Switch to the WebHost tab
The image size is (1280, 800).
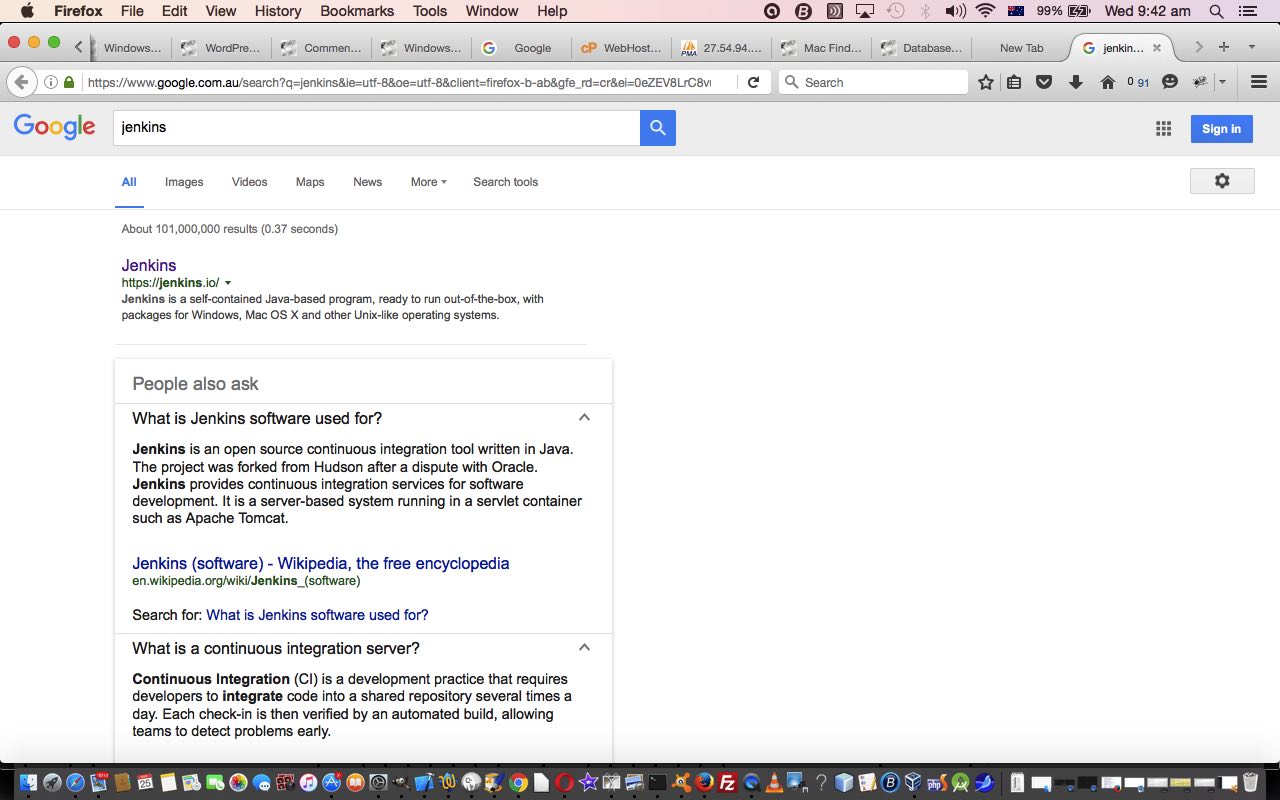(621, 47)
